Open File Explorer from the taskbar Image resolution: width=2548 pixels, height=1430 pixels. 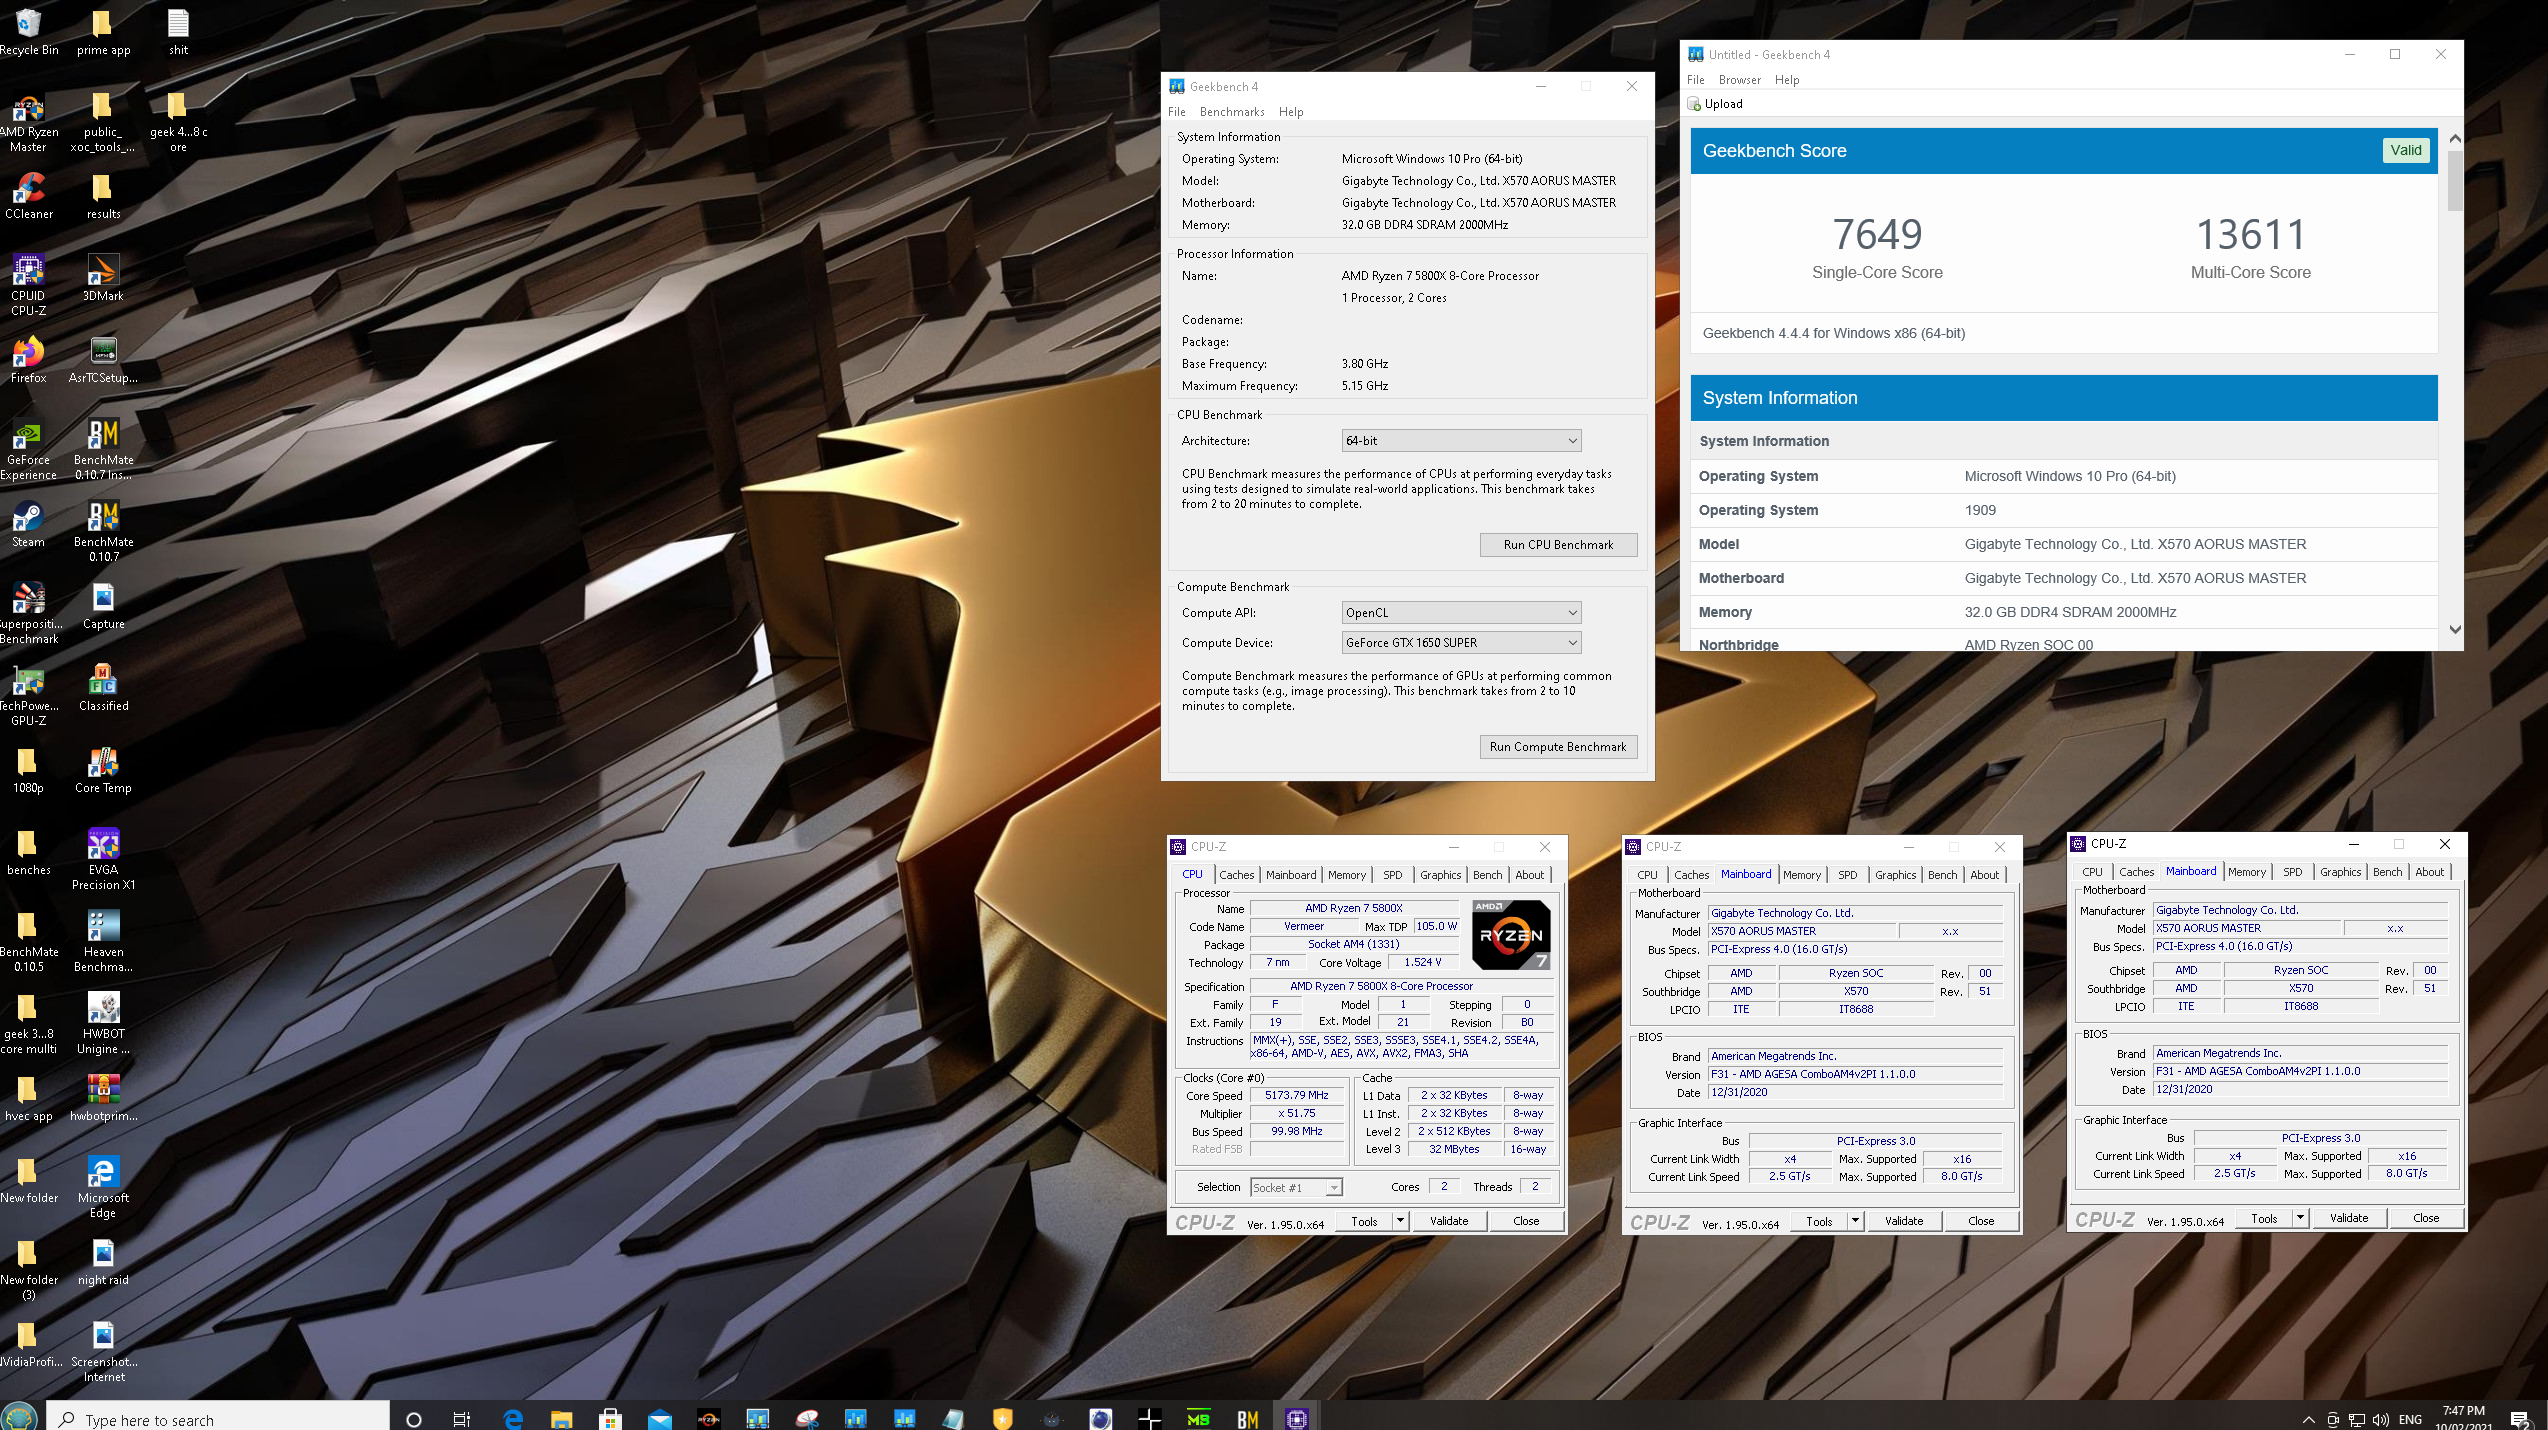coord(561,1418)
